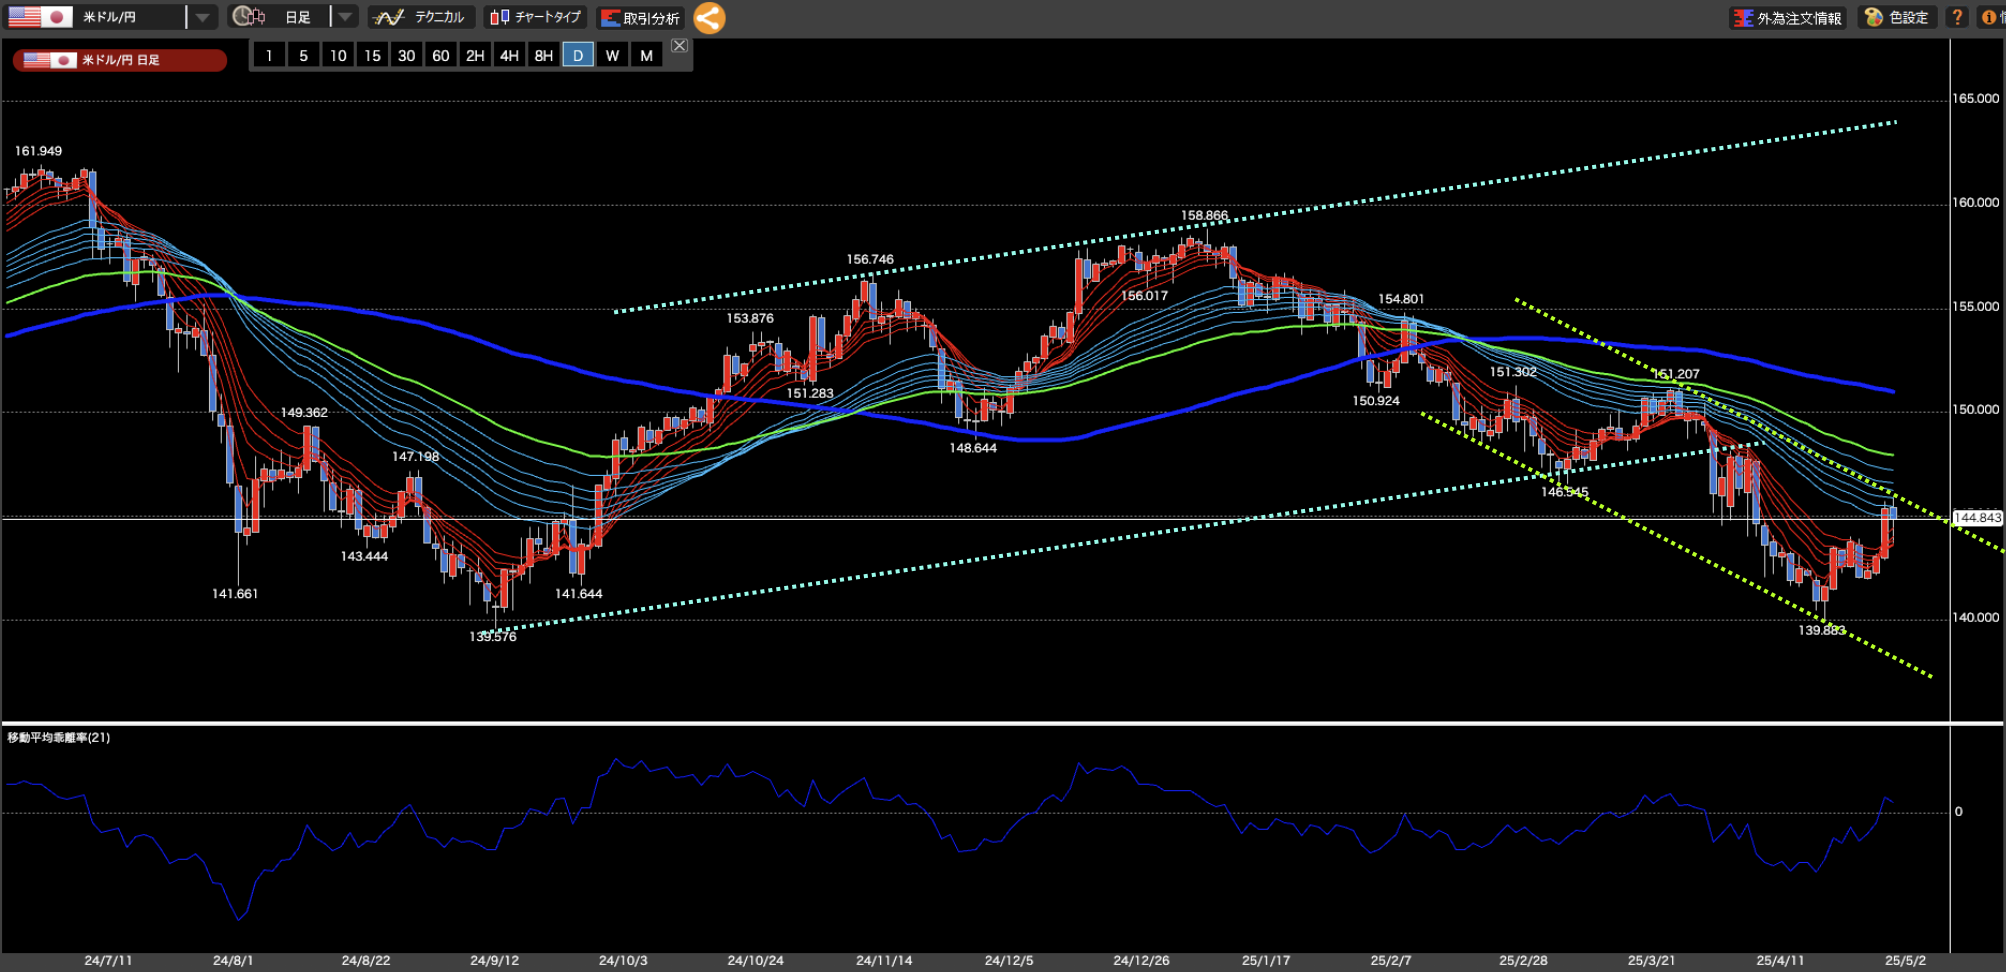Switch to the 2H timeframe
The width and height of the screenshot is (2006, 972).
475,55
